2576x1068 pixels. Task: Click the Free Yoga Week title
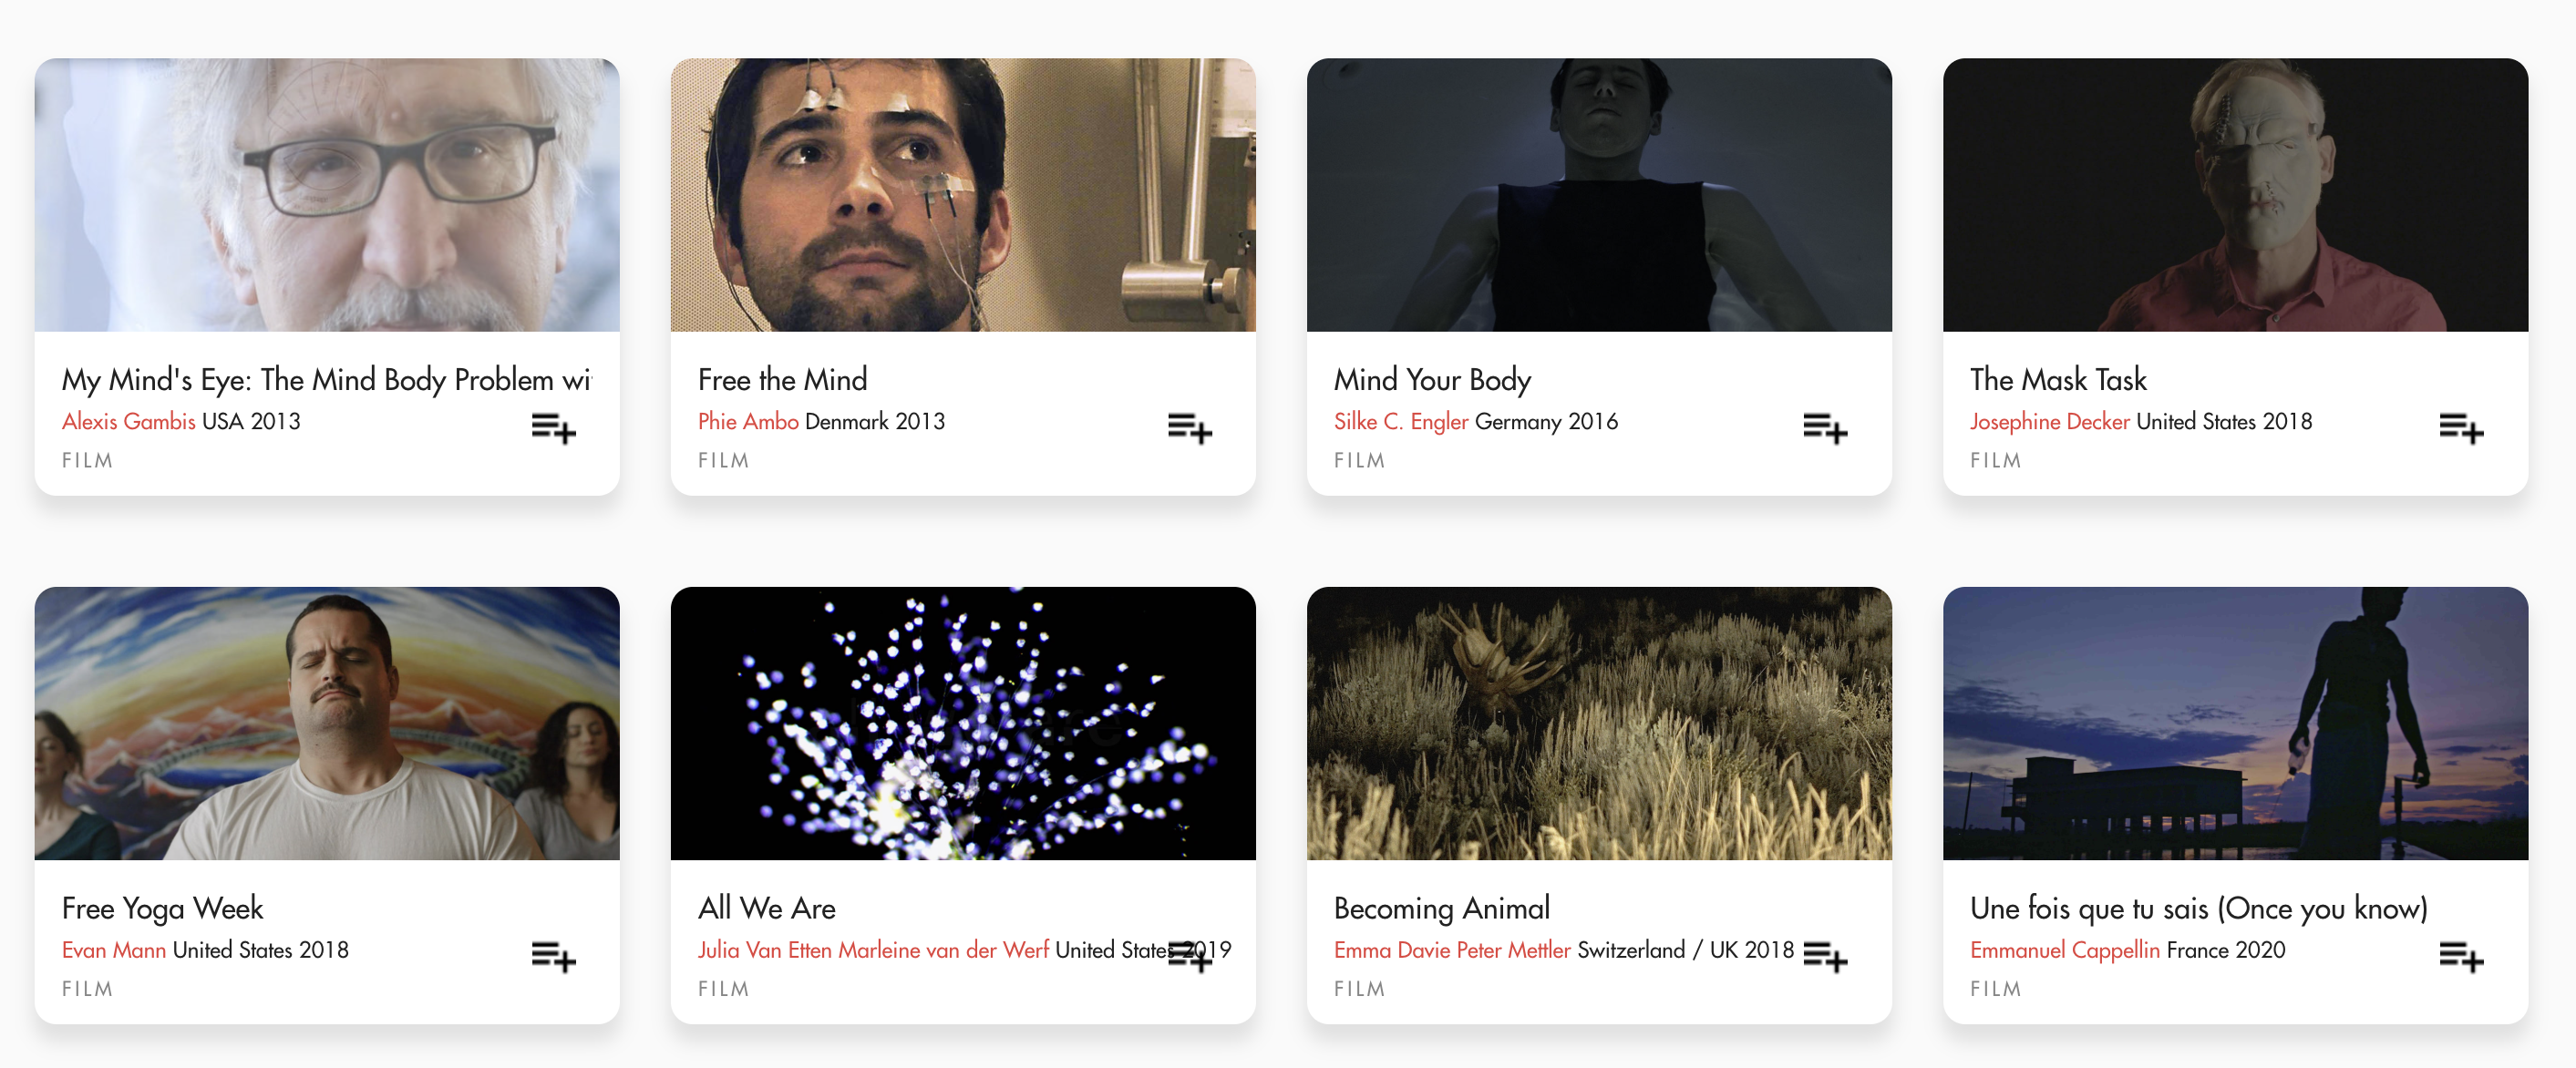point(163,908)
